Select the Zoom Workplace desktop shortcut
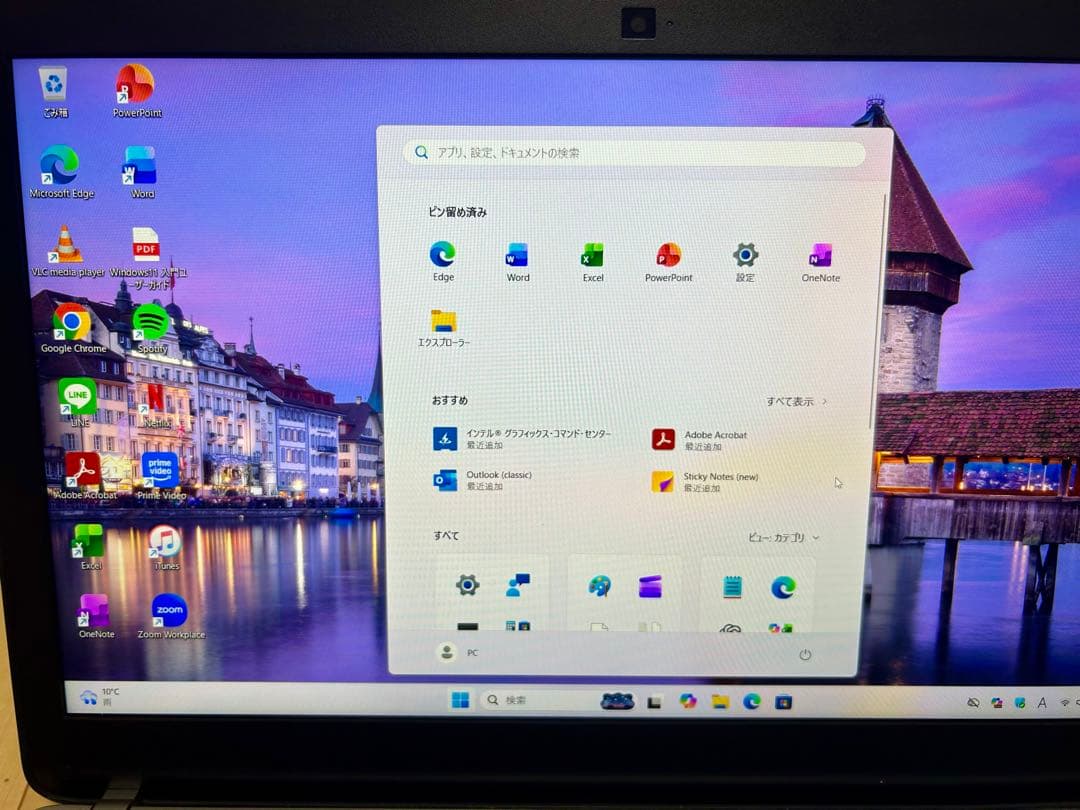 [x=170, y=616]
